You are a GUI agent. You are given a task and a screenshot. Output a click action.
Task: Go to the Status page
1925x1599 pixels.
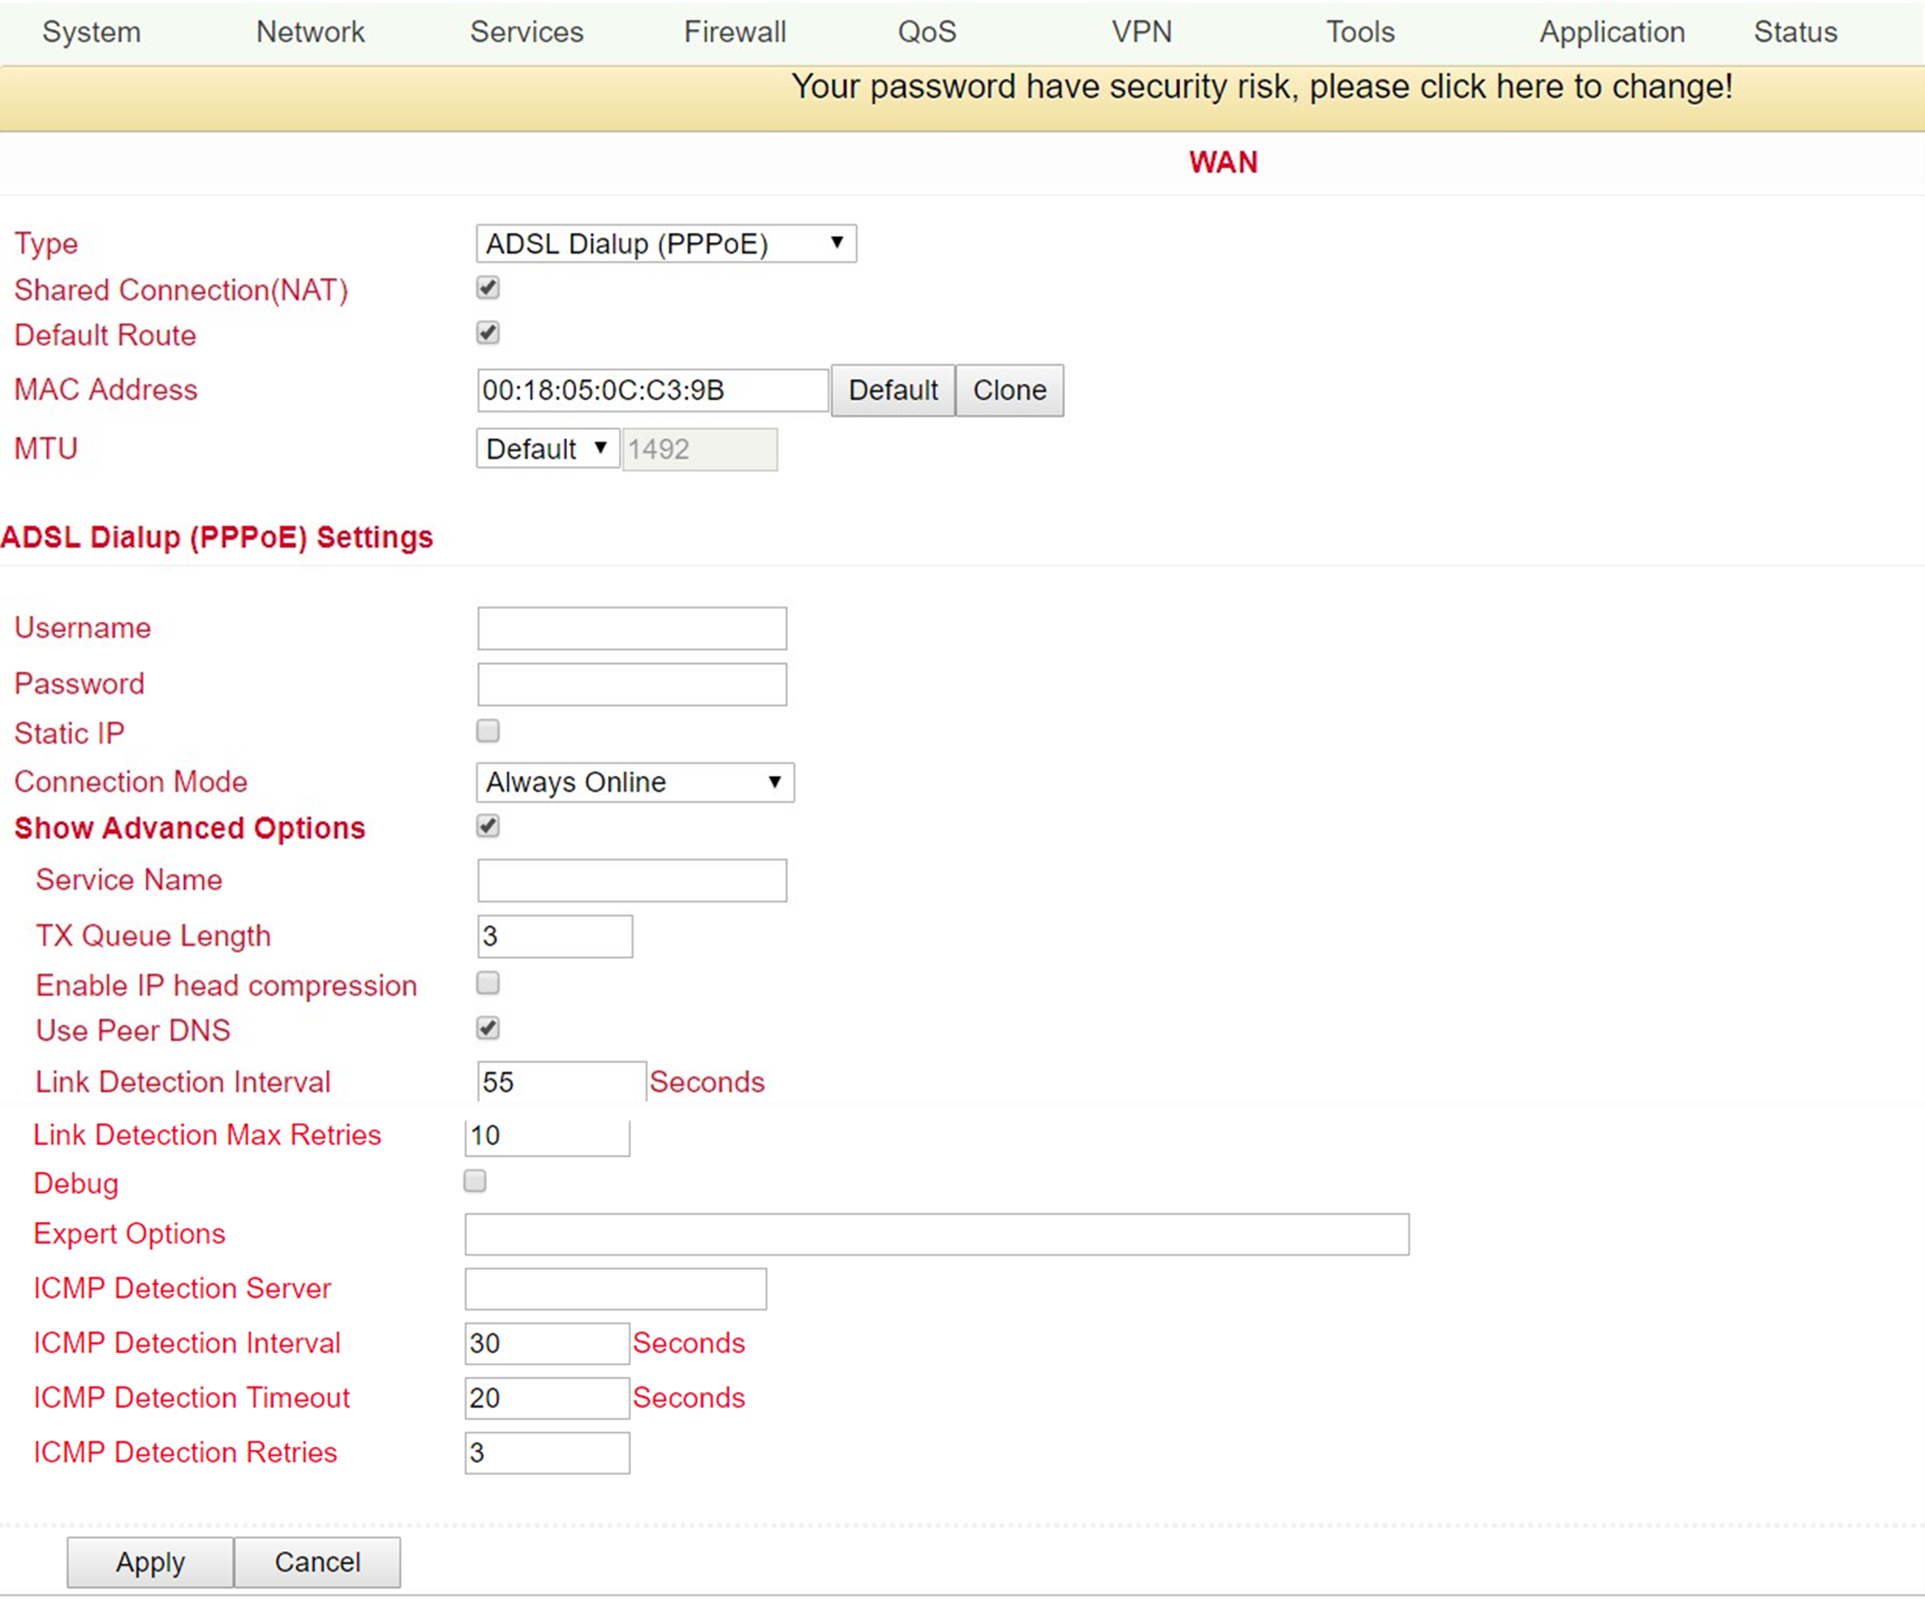pos(1794,31)
